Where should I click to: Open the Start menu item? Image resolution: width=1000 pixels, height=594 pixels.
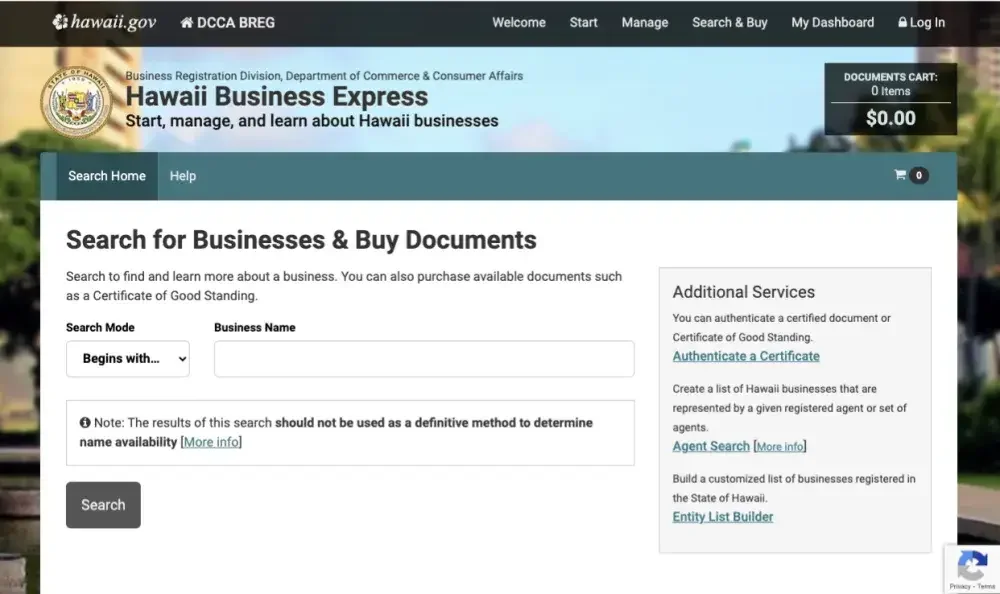584,22
